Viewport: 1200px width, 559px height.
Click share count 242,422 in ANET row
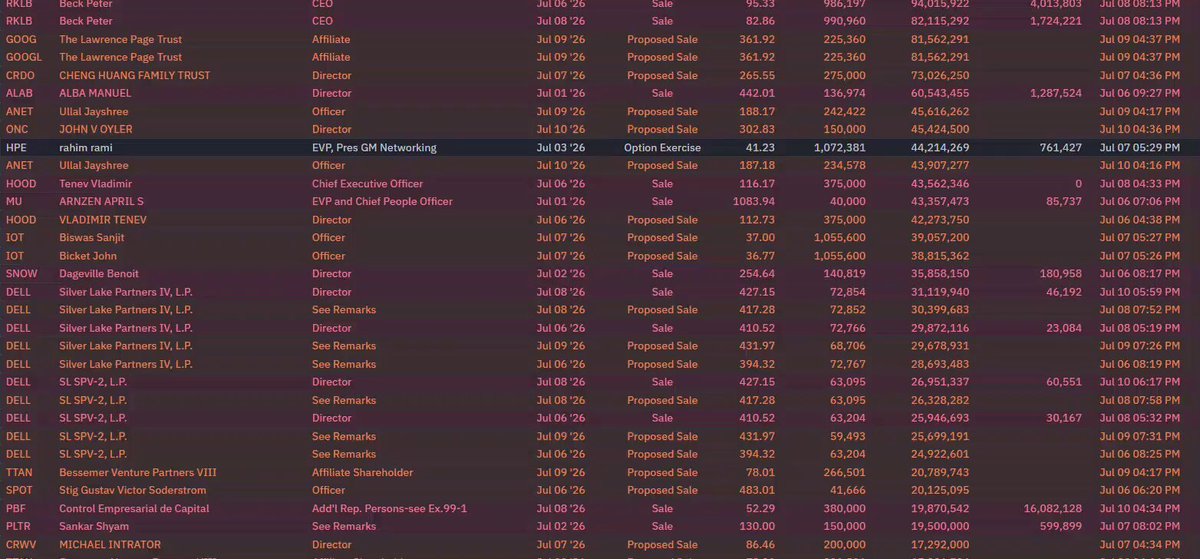pos(844,111)
